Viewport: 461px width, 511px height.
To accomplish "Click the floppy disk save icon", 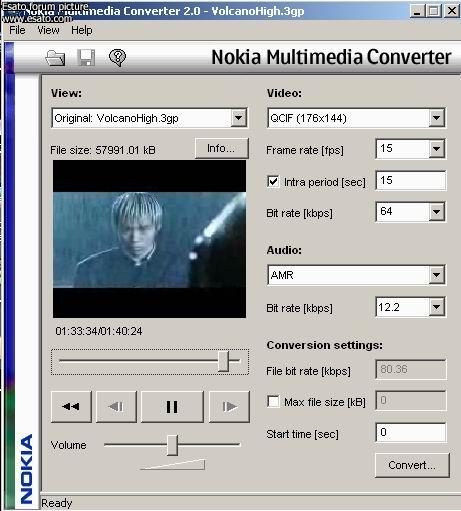I will coord(86,58).
